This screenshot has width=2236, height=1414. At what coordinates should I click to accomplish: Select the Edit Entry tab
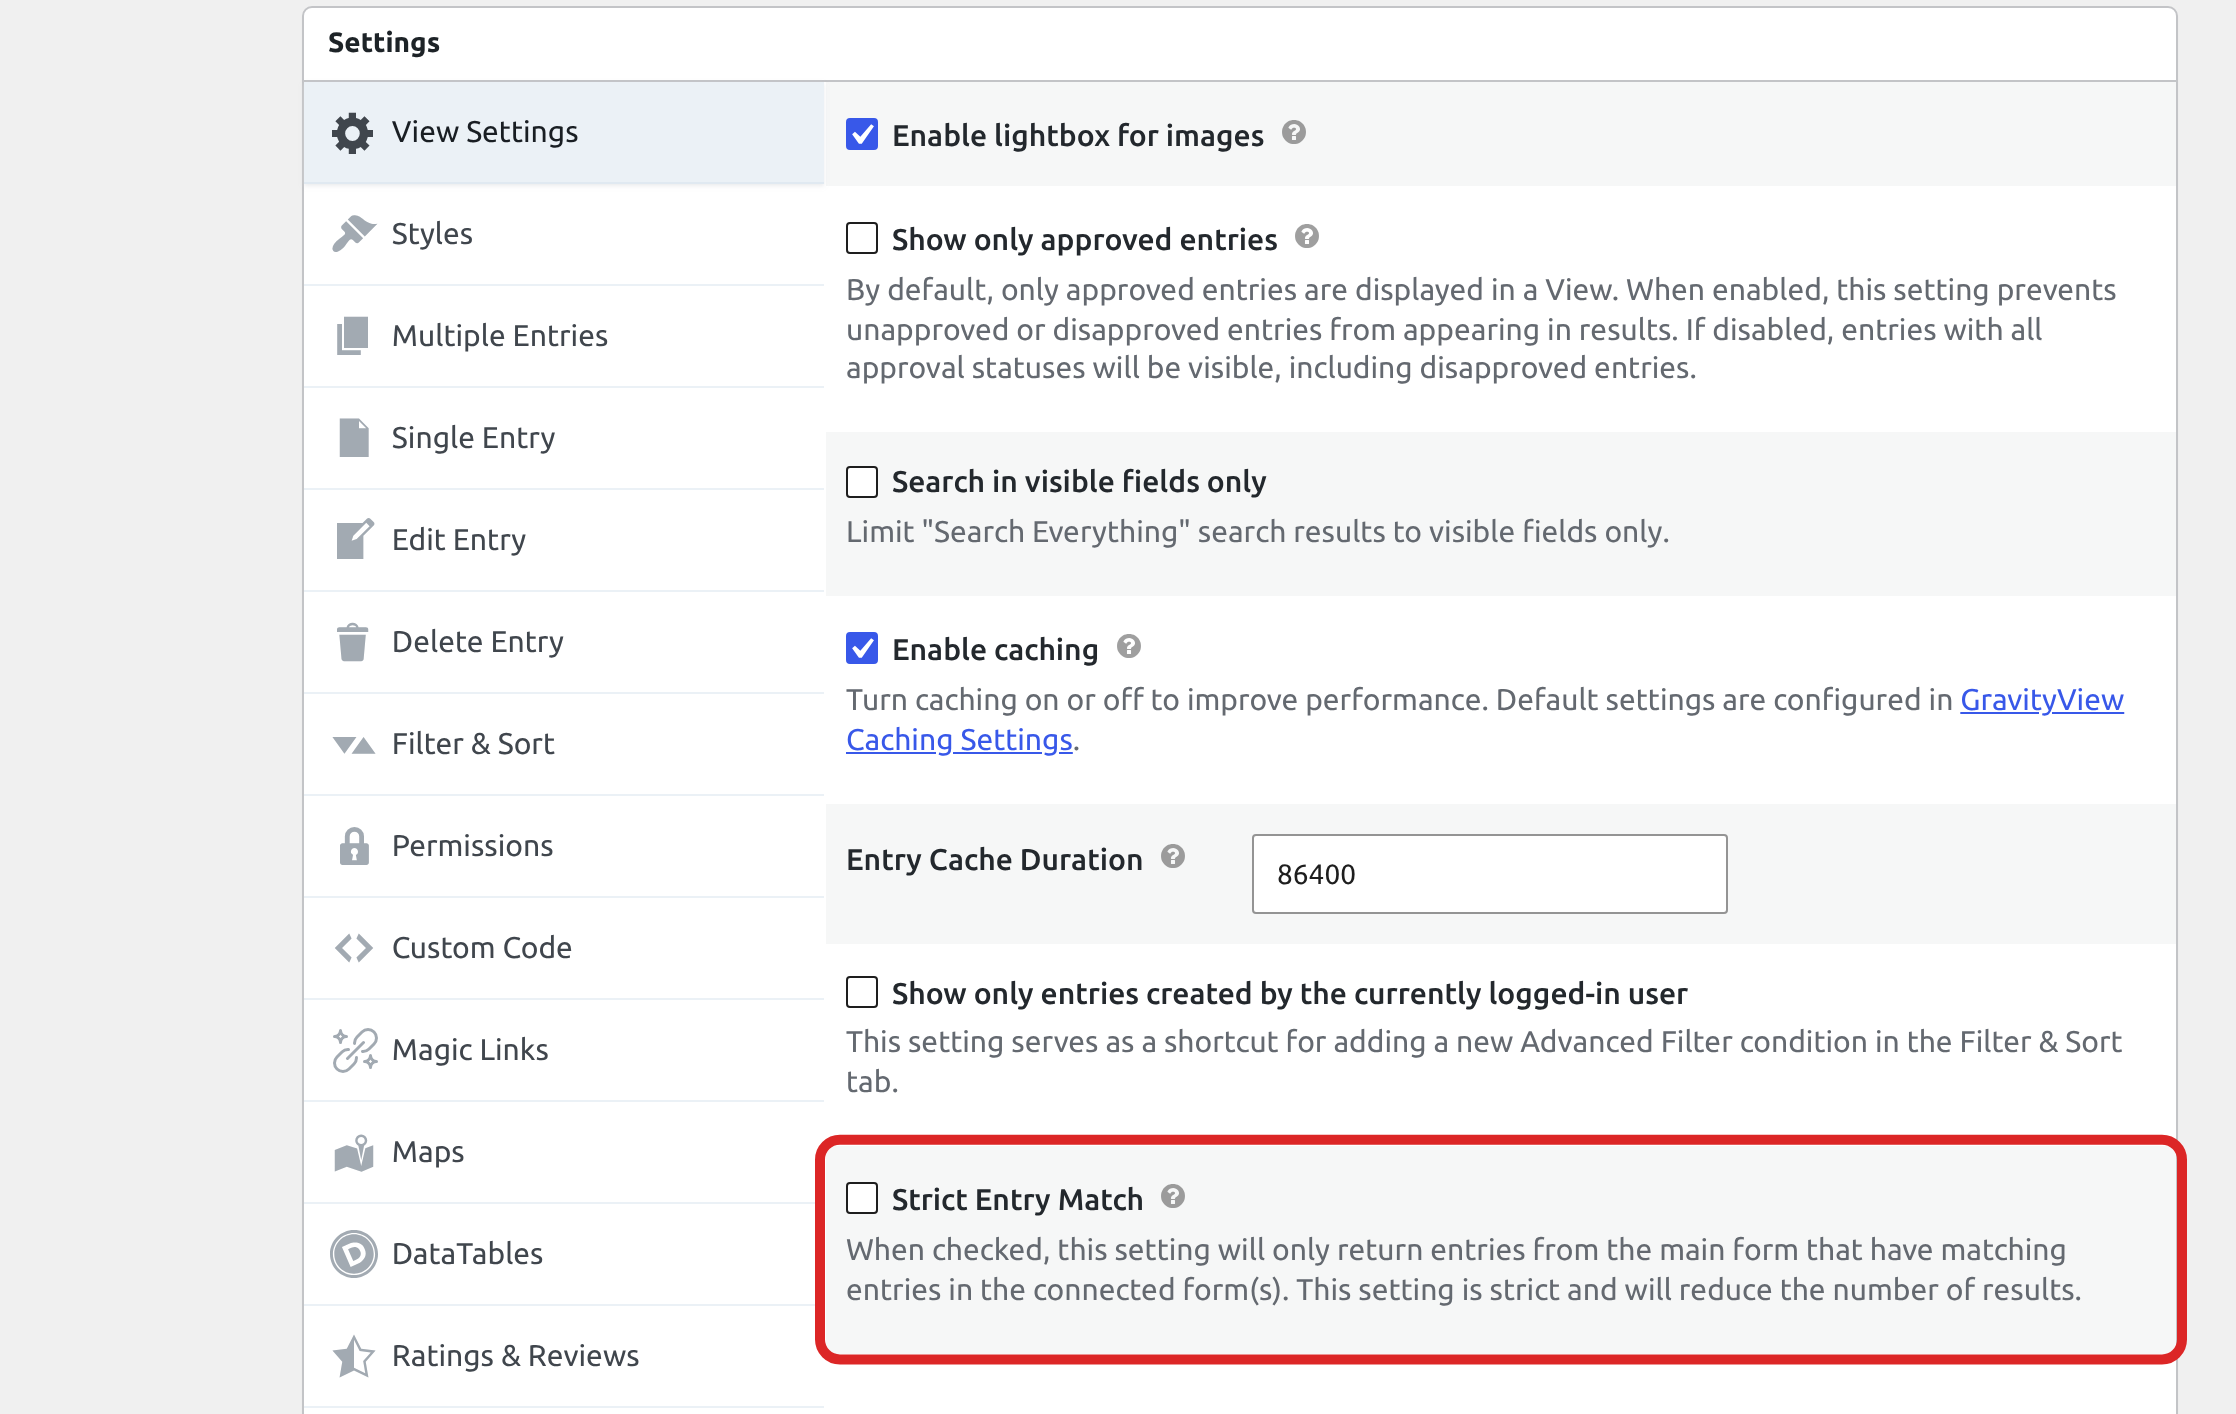[564, 540]
